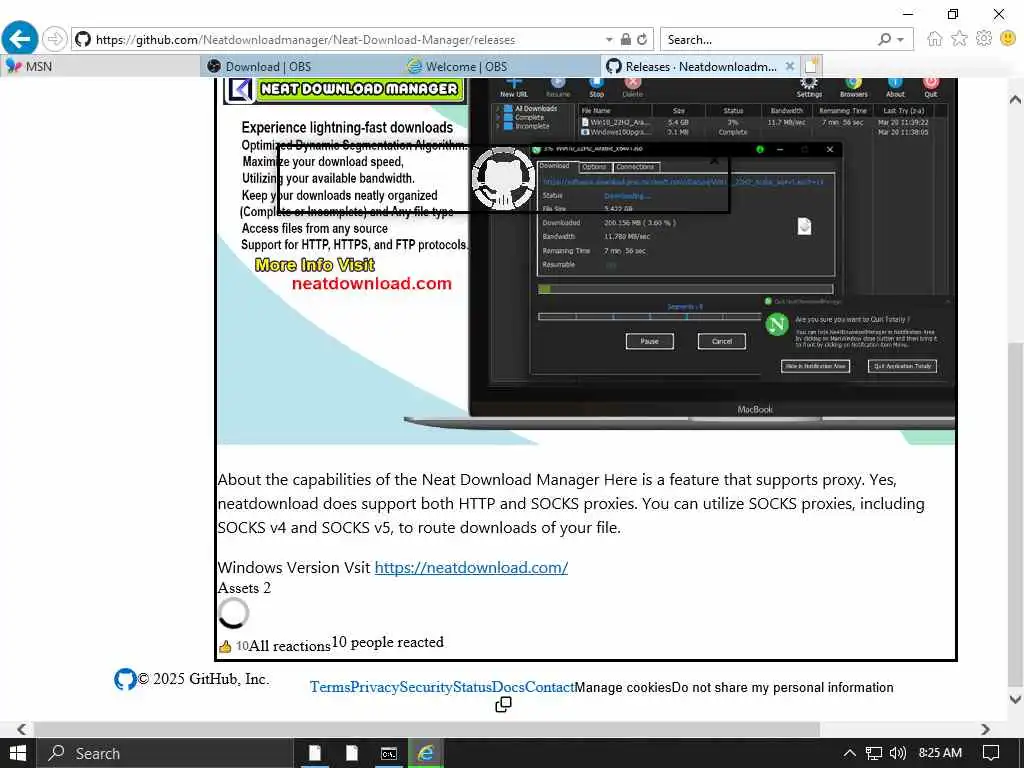The image size is (1024, 768).
Task: Open the Status footer link
Action: pos(472,687)
